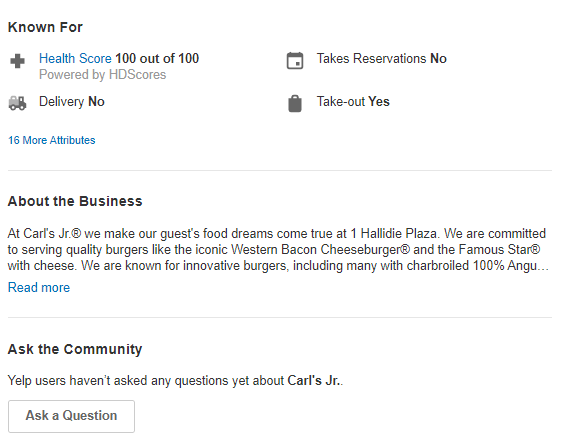Click the About the Business heading

click(75, 201)
